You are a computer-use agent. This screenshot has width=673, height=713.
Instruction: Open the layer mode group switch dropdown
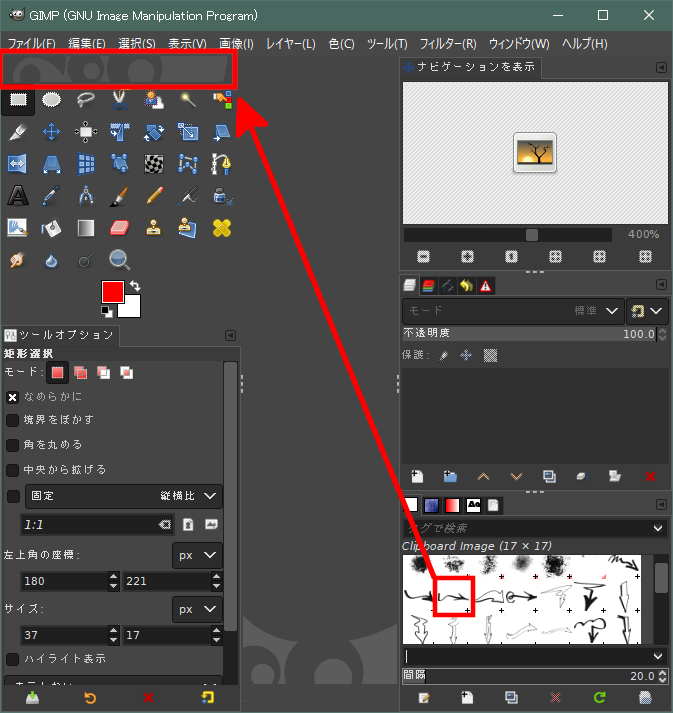pos(647,311)
